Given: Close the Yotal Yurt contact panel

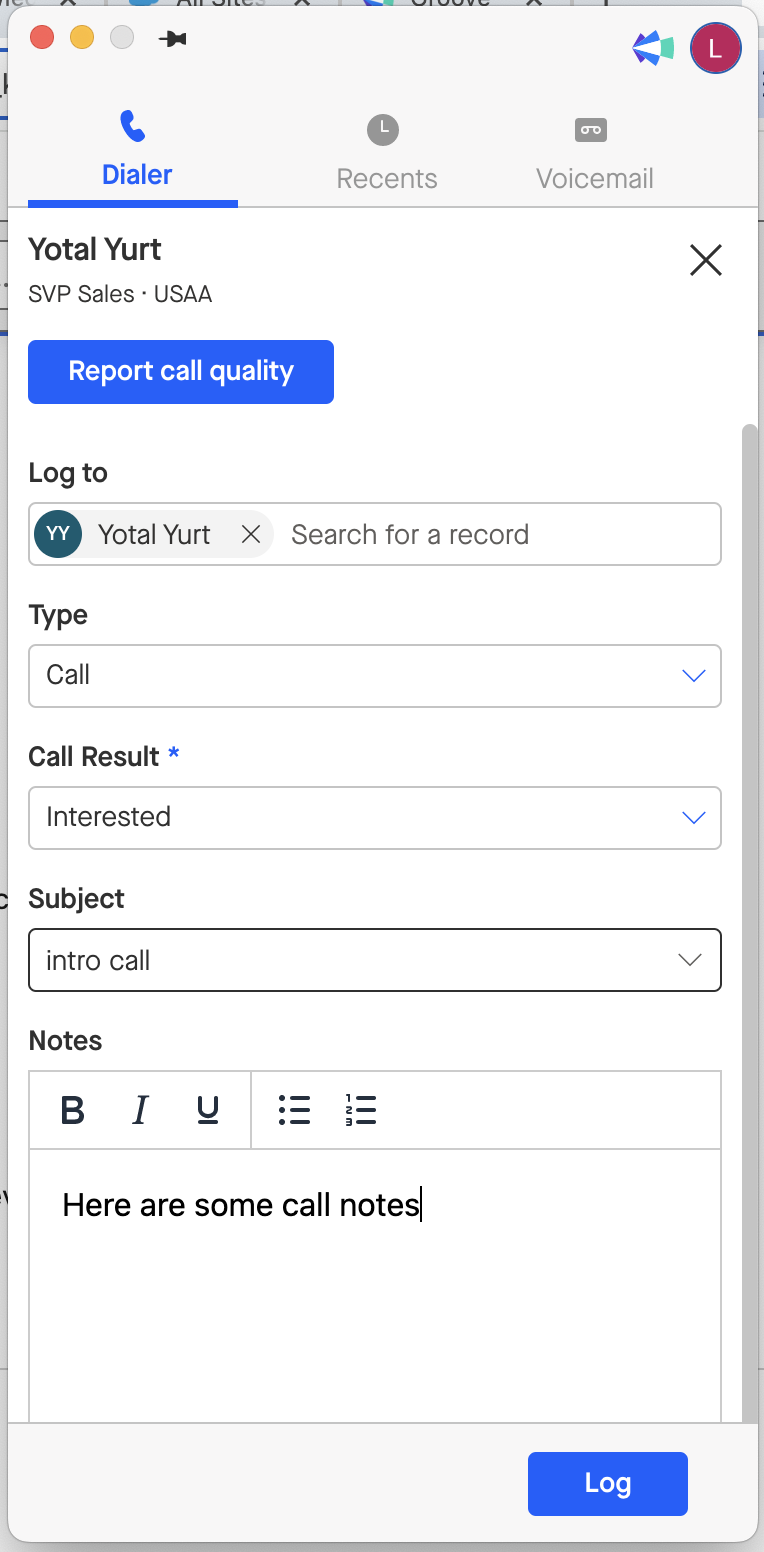Looking at the screenshot, I should click(705, 261).
